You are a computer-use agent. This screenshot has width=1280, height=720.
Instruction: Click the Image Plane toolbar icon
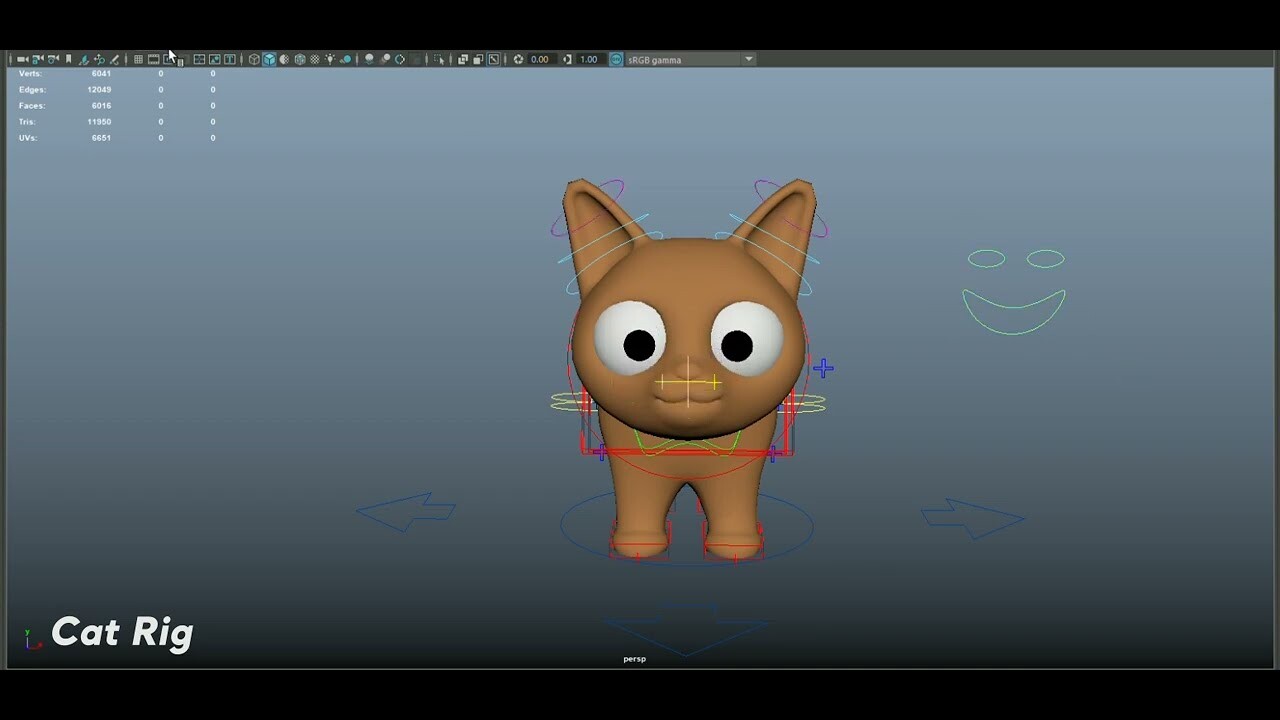pos(84,59)
